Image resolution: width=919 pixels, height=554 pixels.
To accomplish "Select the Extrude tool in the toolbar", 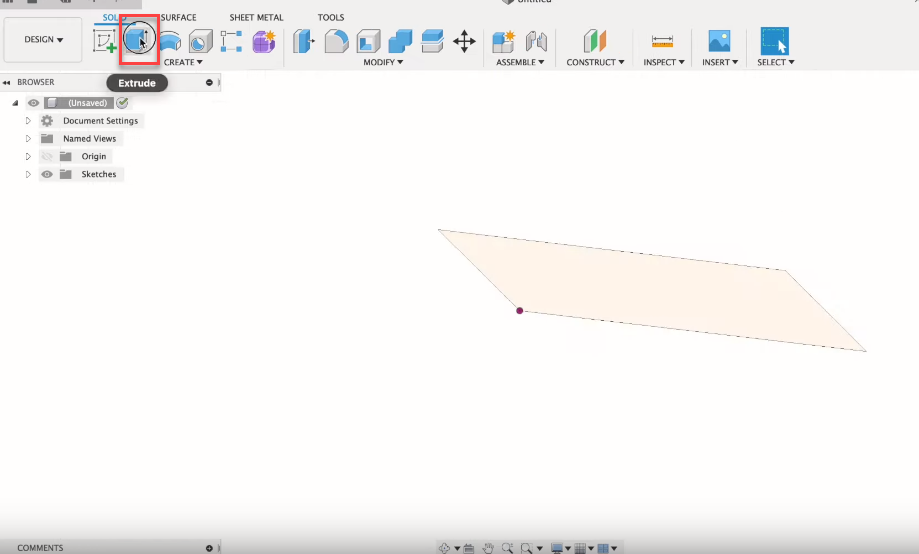I will tap(138, 40).
